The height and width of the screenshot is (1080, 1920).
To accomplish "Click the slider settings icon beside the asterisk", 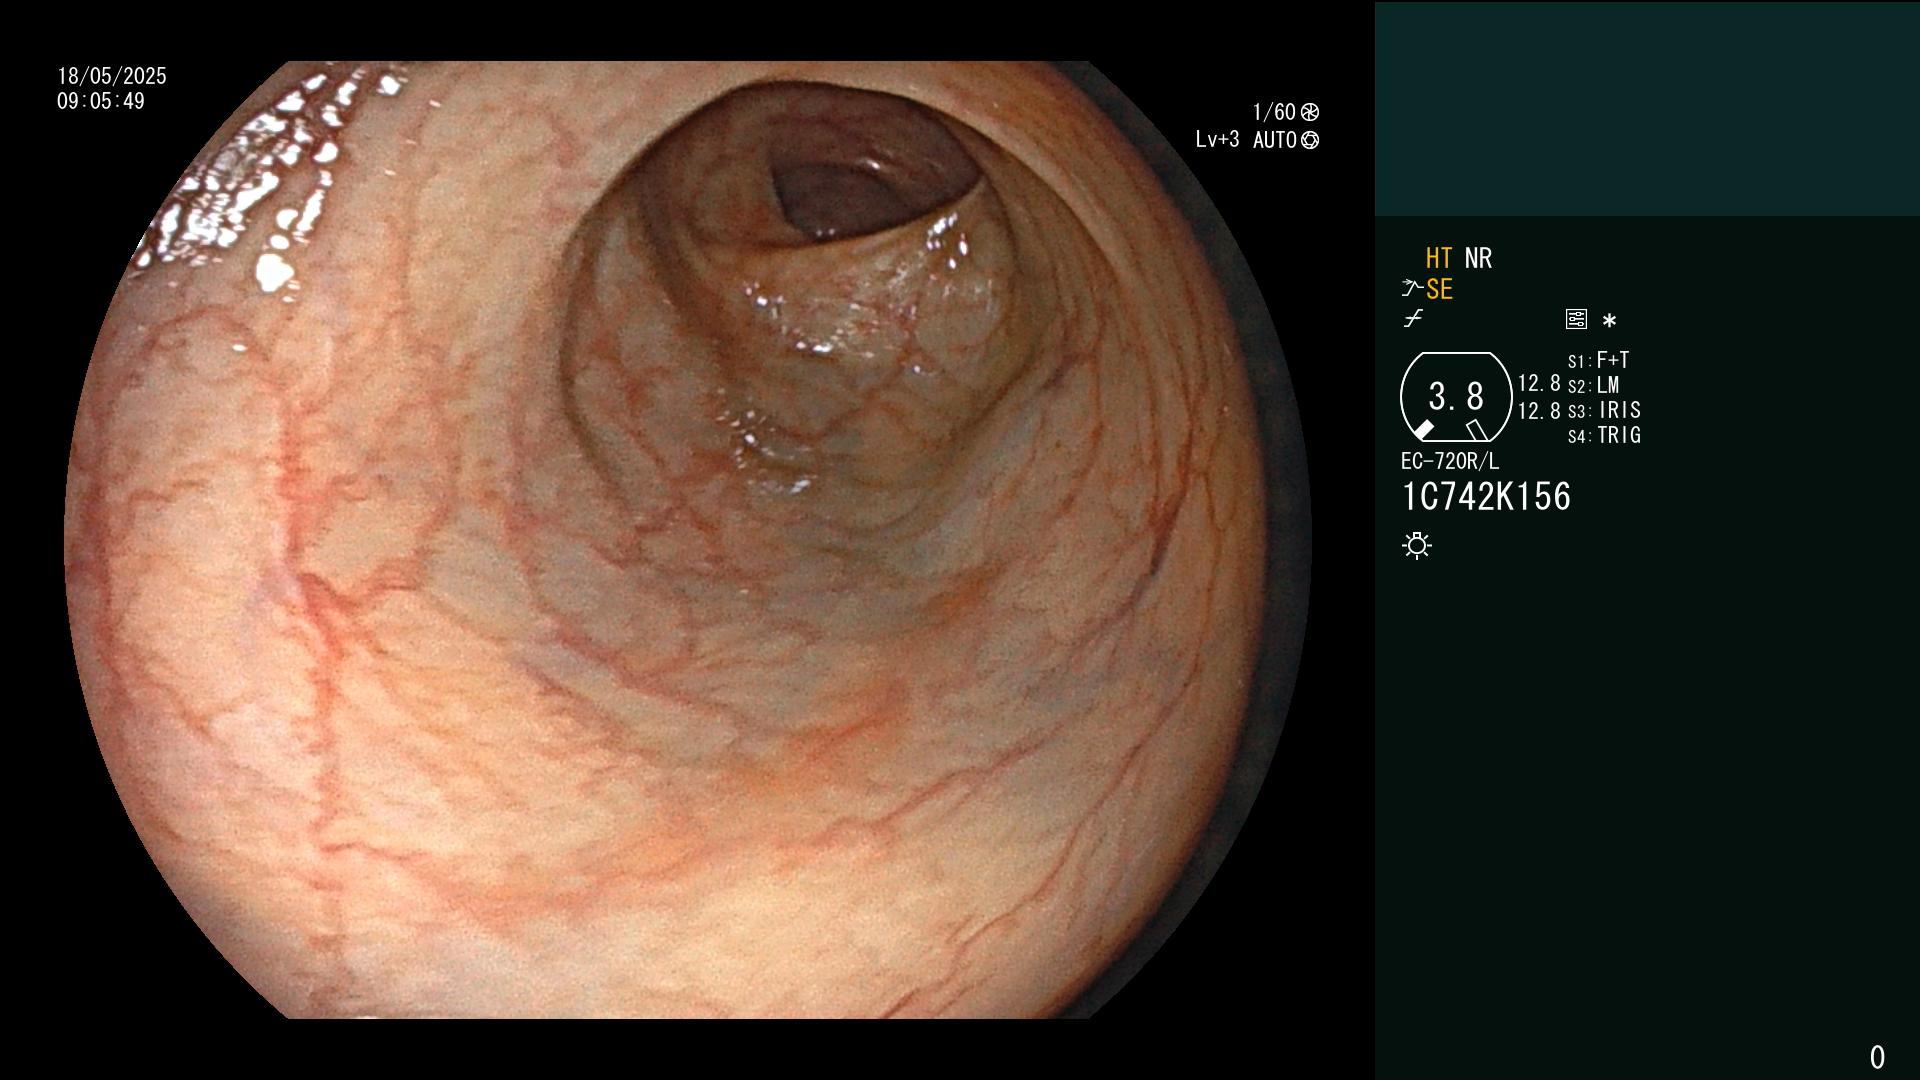I will tap(1576, 319).
